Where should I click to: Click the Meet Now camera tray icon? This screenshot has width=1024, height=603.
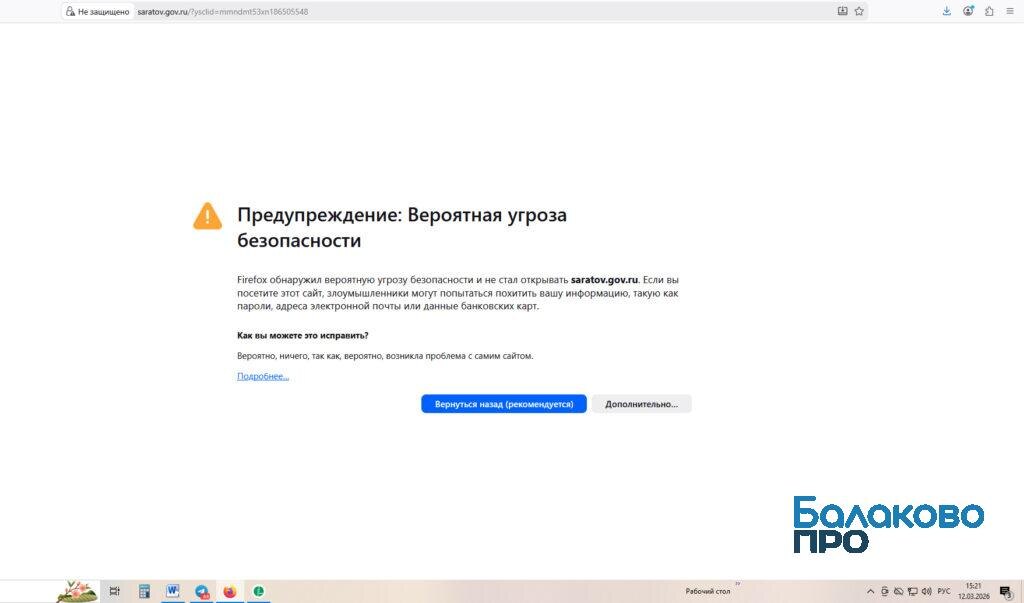[885, 591]
